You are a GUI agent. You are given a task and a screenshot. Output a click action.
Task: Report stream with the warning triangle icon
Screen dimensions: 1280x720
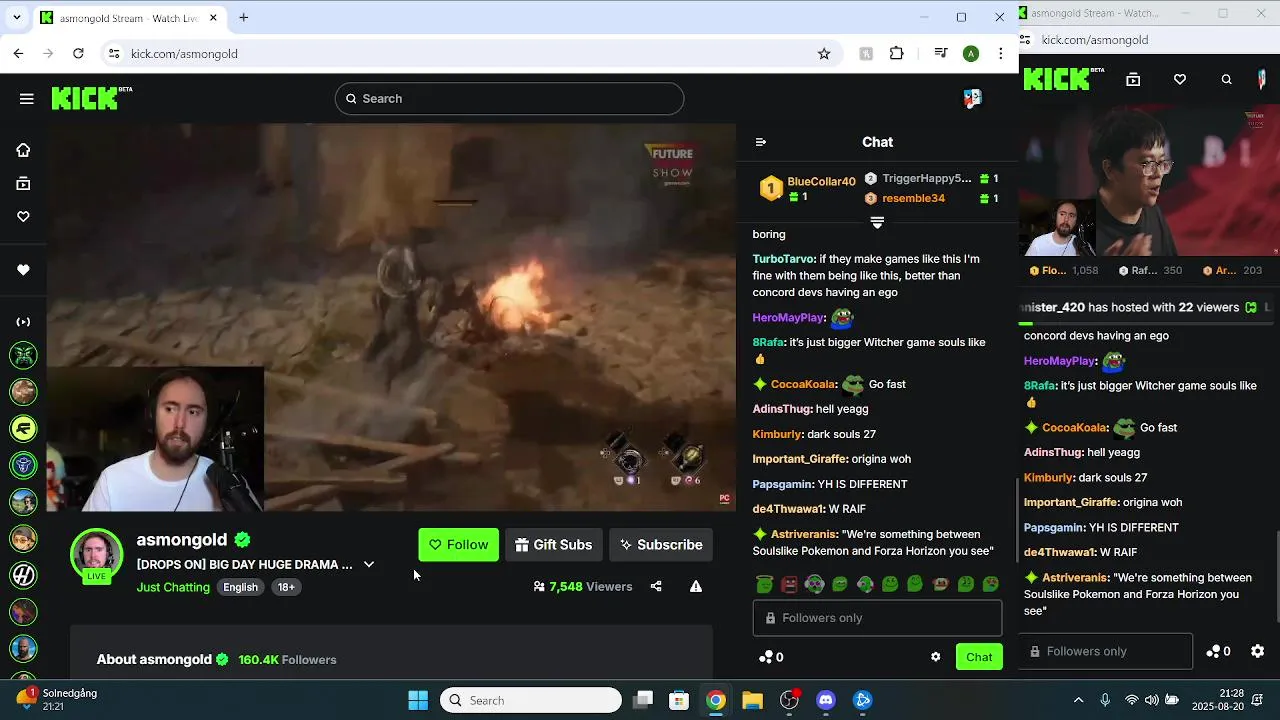[695, 587]
